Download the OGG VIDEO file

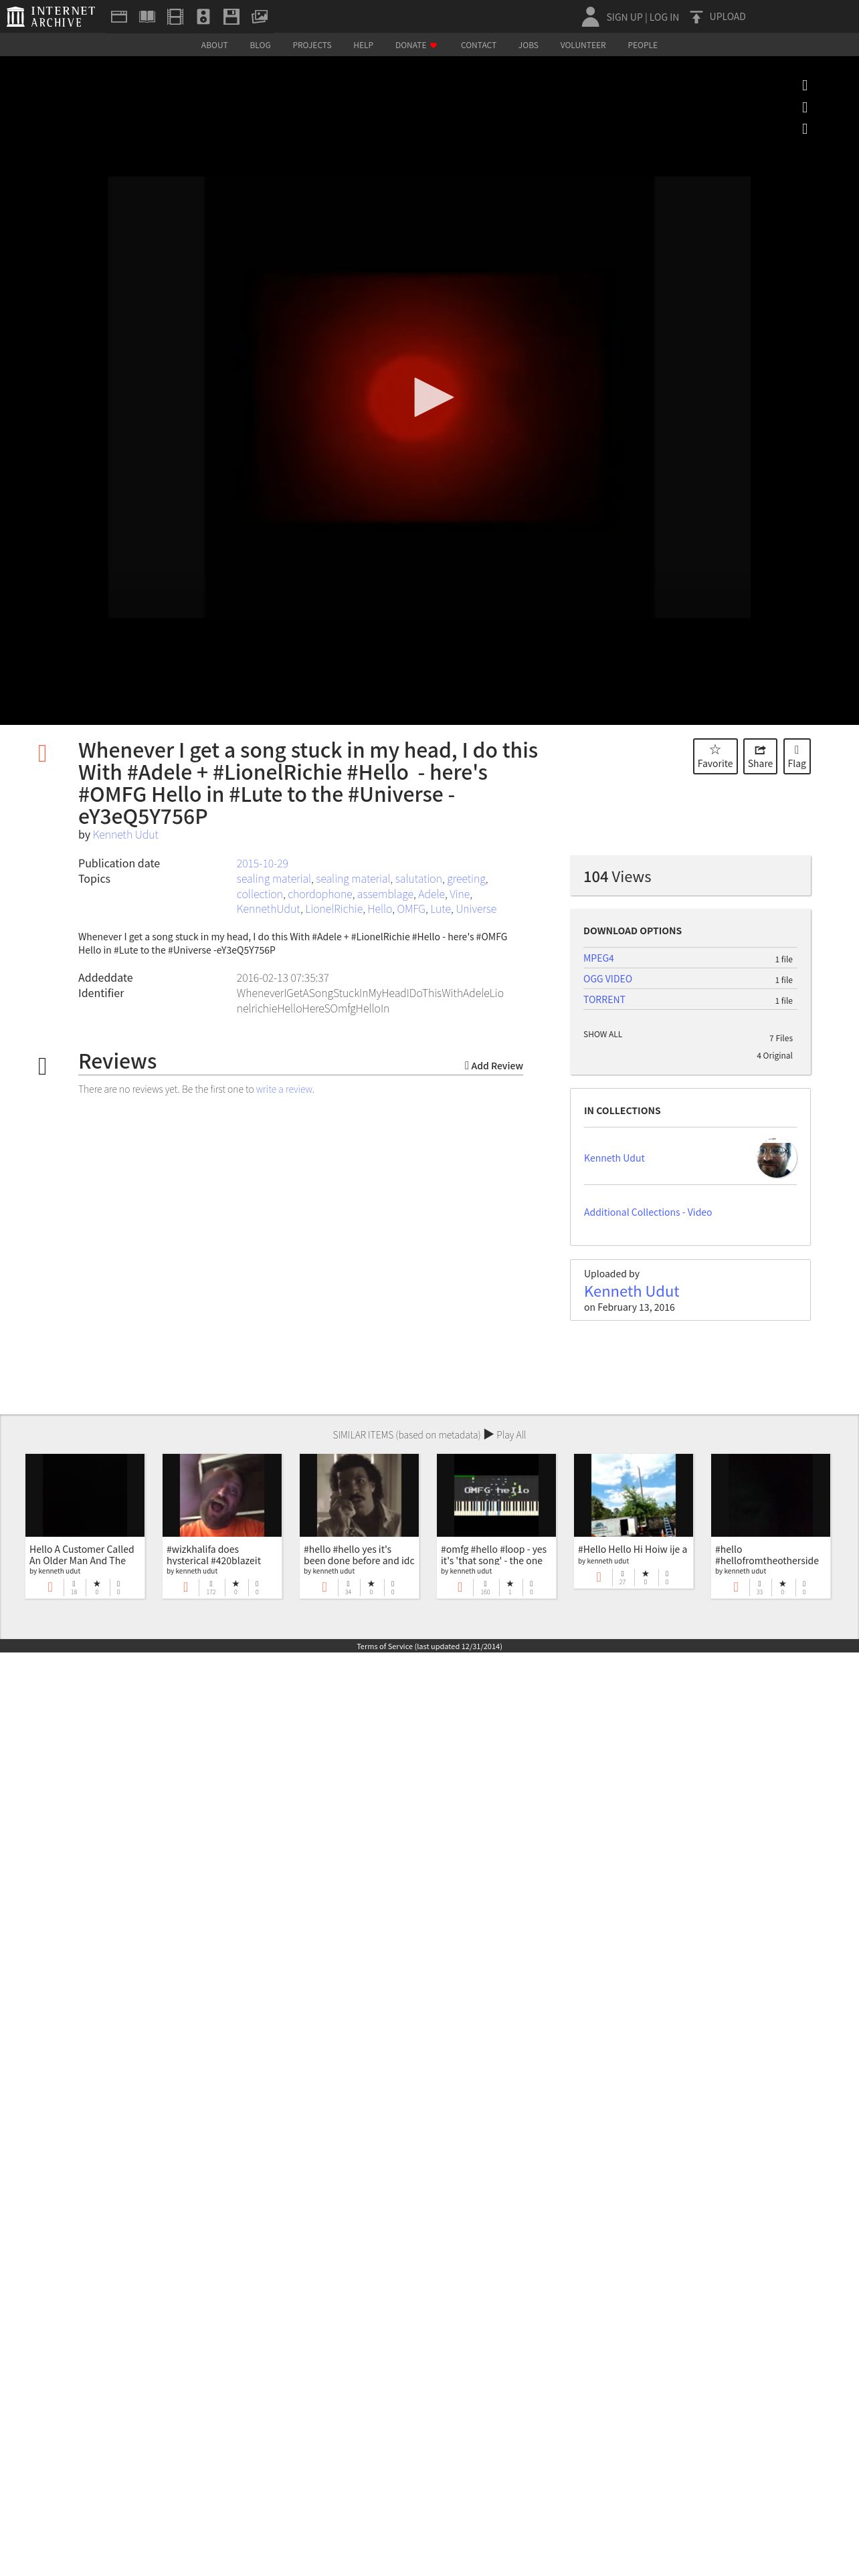608,979
